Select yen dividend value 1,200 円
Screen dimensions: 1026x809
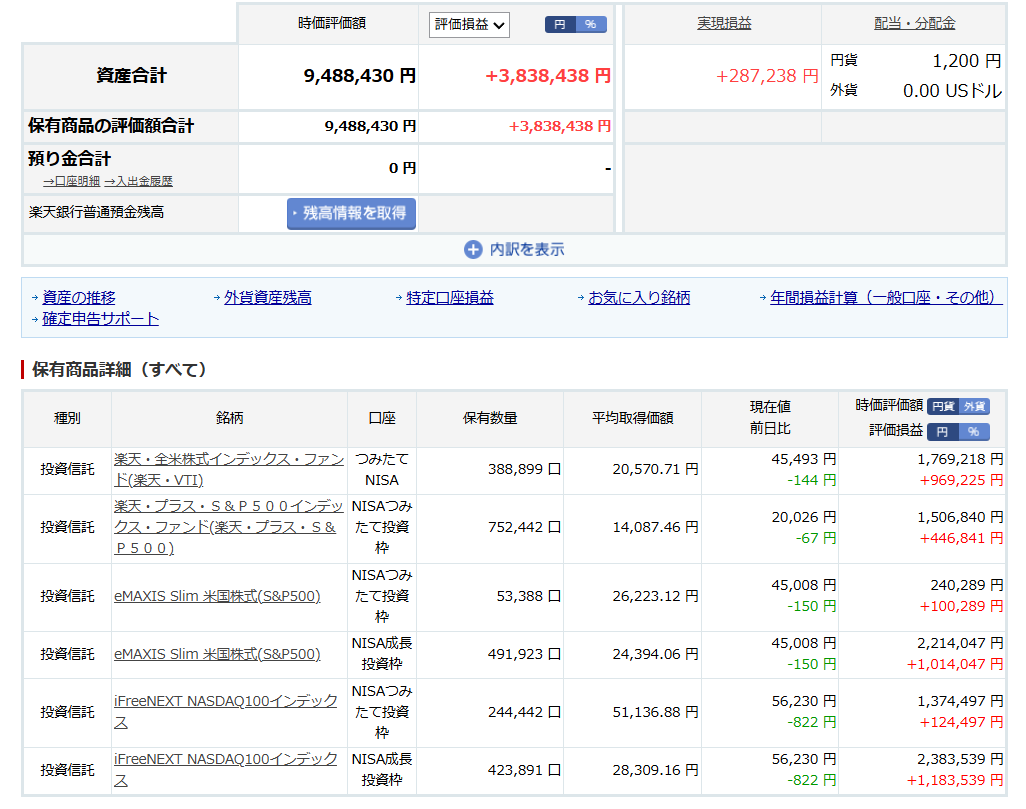(x=966, y=61)
